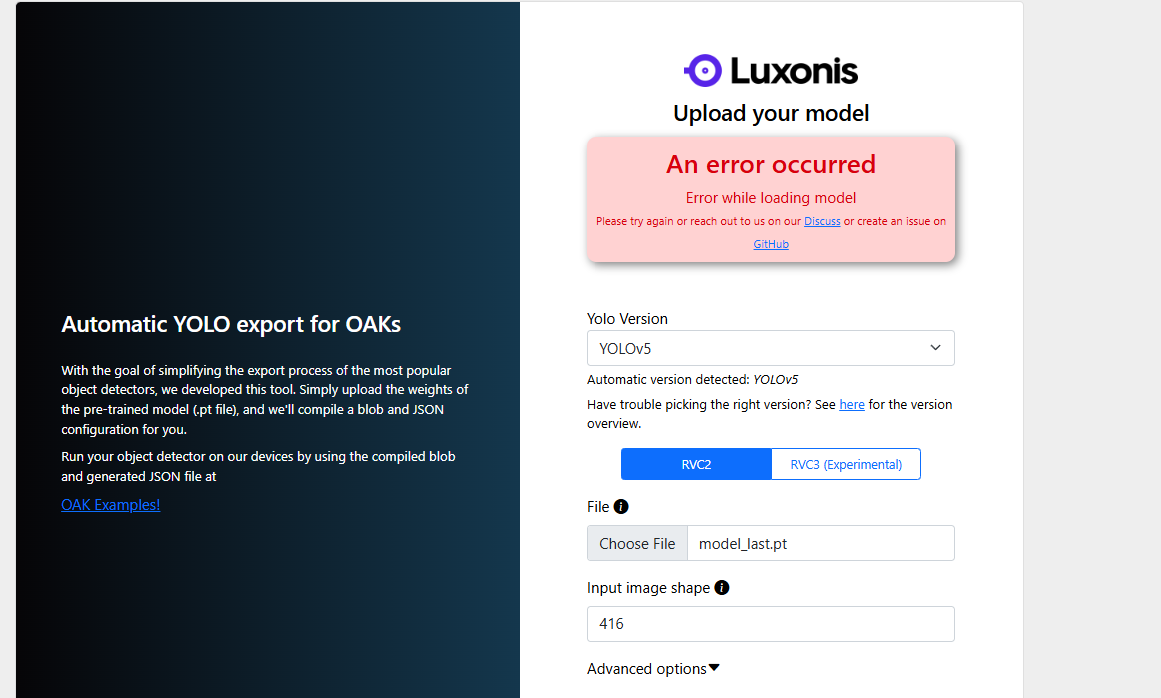1161x698 pixels.
Task: Open the OAK Examples! link
Action: coord(111,505)
